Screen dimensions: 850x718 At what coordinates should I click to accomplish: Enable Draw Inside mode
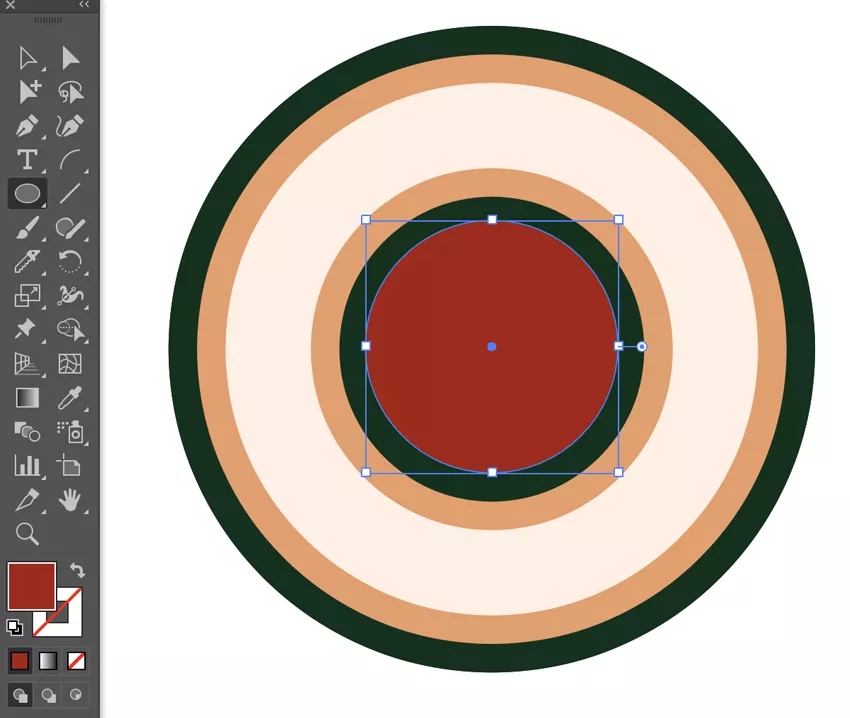click(76, 695)
